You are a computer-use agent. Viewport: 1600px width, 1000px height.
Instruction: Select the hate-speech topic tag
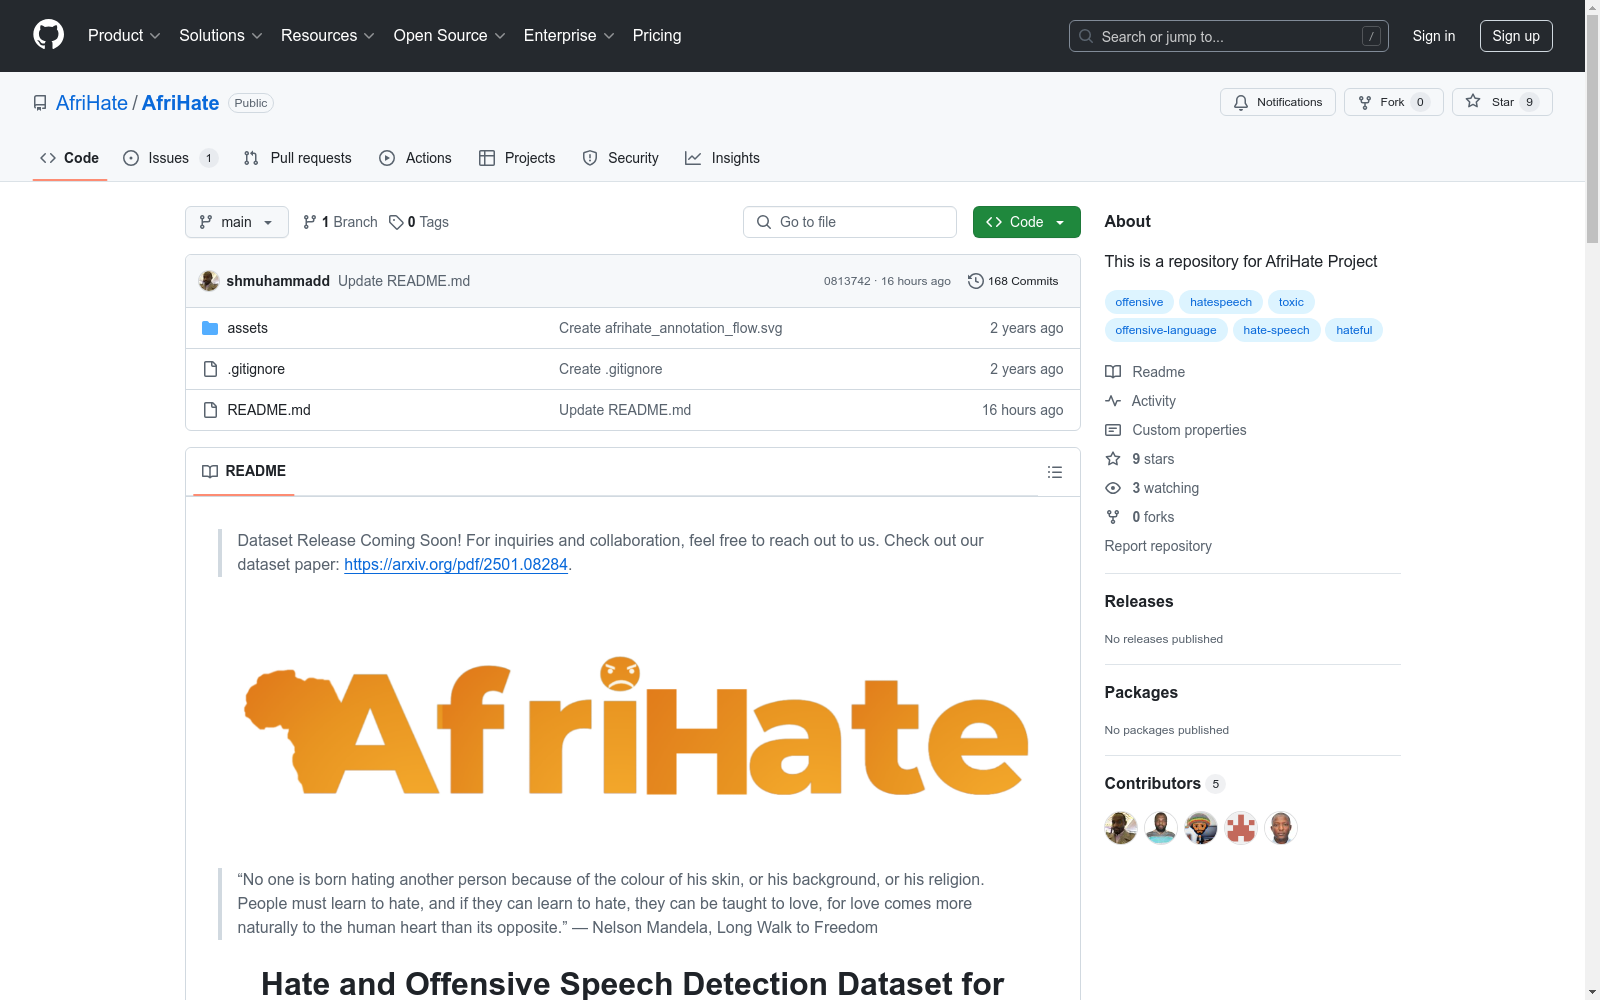click(x=1276, y=330)
